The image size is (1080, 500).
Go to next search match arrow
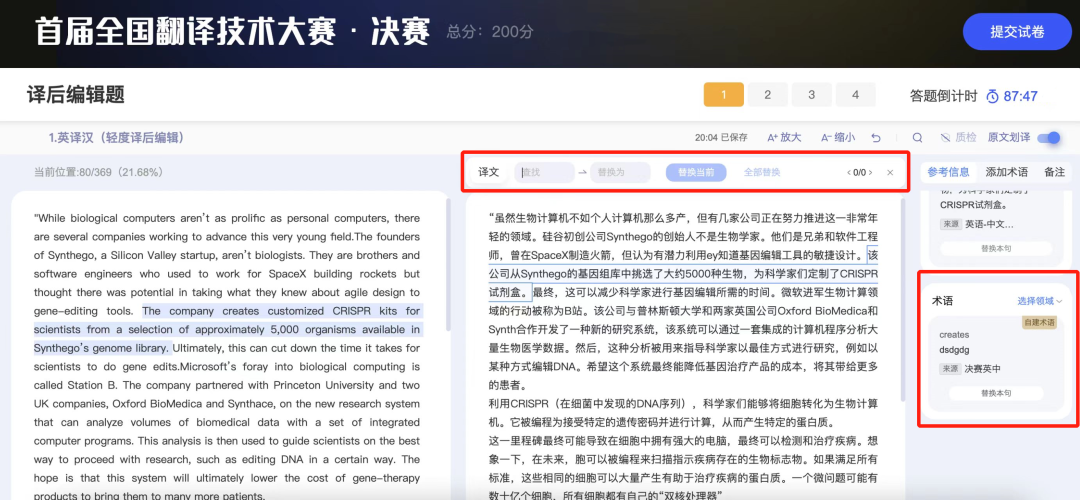(x=870, y=172)
